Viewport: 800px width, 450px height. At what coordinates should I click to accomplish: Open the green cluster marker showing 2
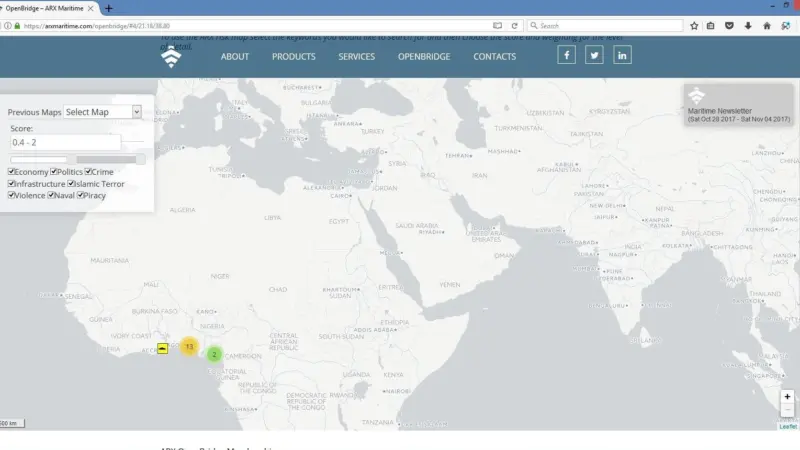214,354
